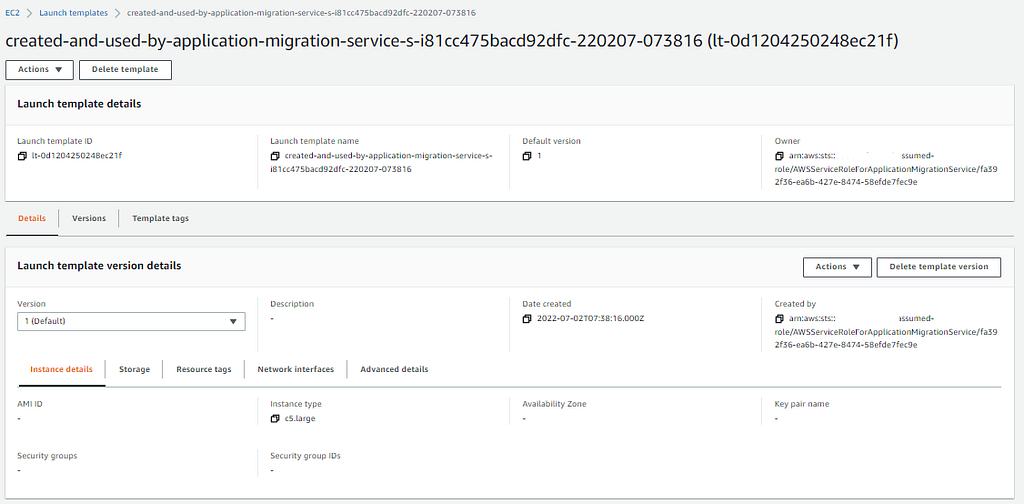Click the AMI ID label
1024x504 pixels.
click(x=30, y=404)
